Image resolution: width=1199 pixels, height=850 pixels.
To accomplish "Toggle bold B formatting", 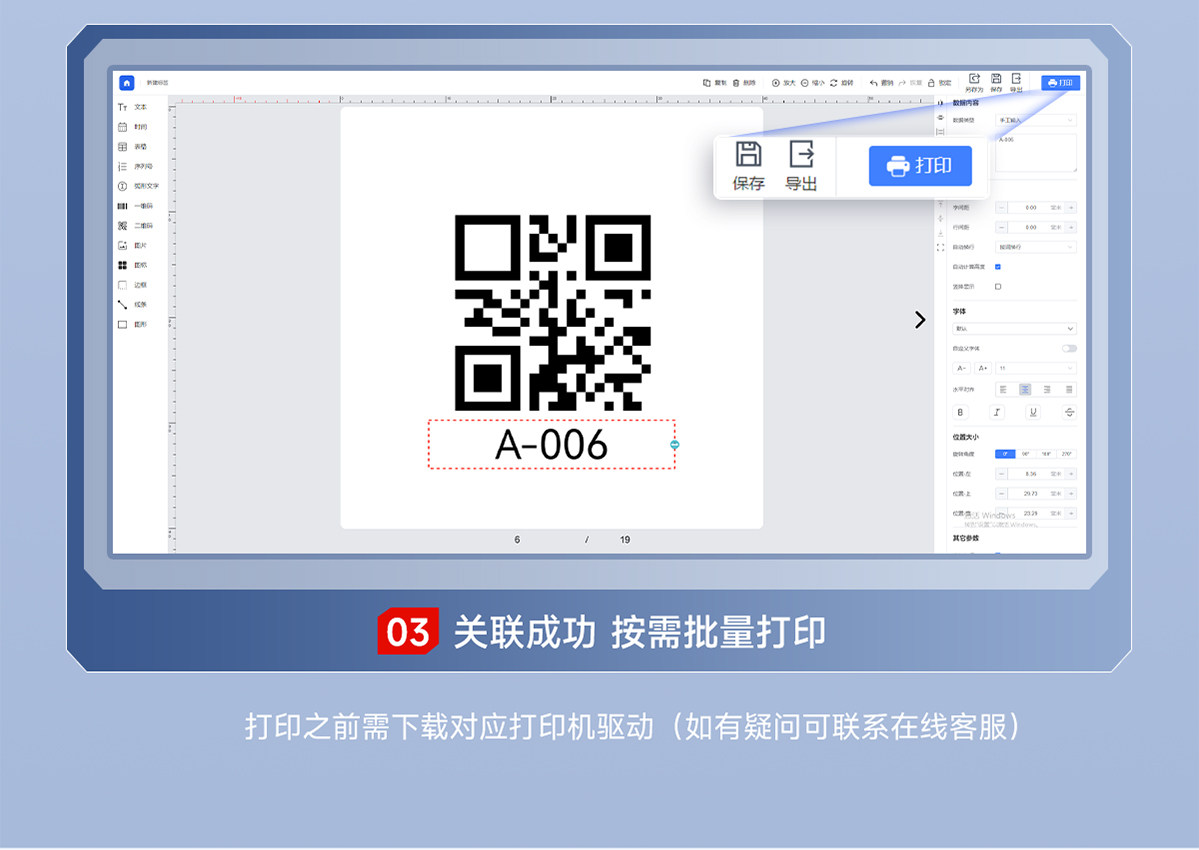I will pos(960,412).
